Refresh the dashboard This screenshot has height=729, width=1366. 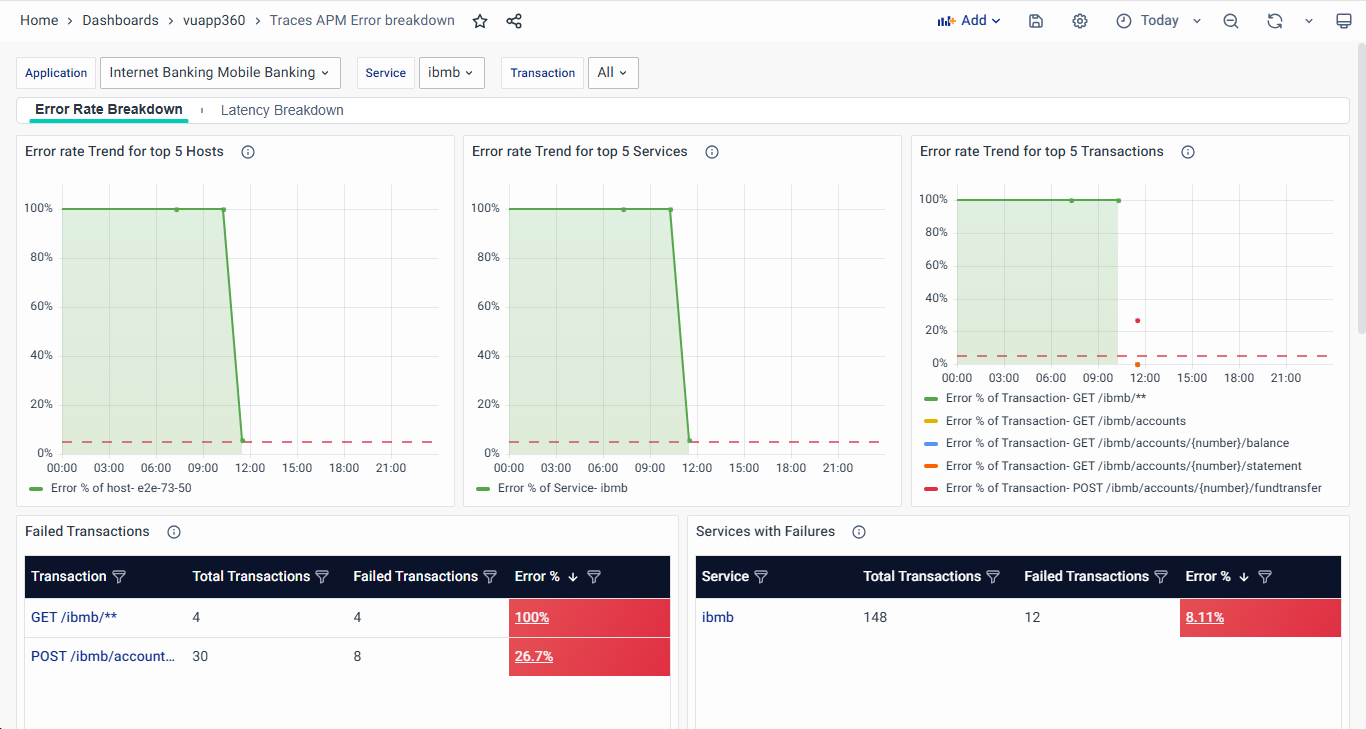click(1274, 21)
